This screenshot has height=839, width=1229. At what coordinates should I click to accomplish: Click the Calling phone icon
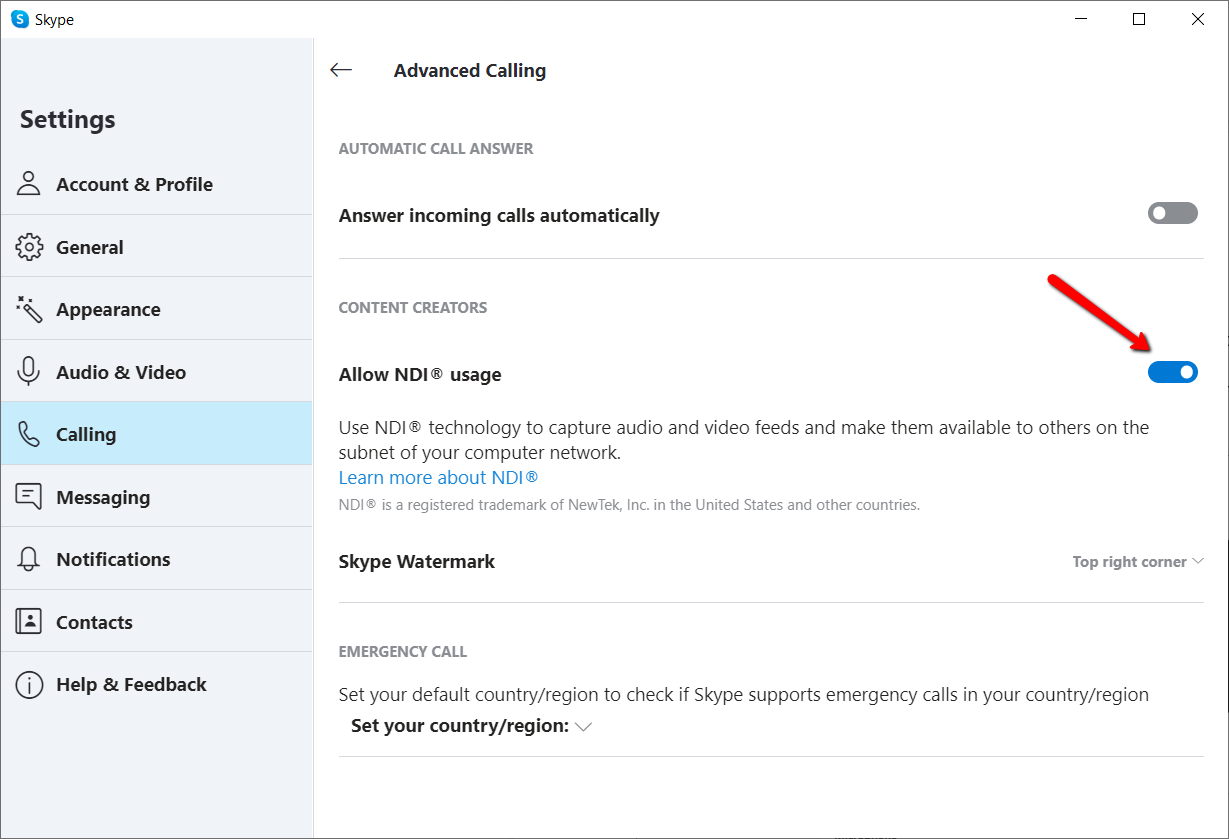[29, 434]
